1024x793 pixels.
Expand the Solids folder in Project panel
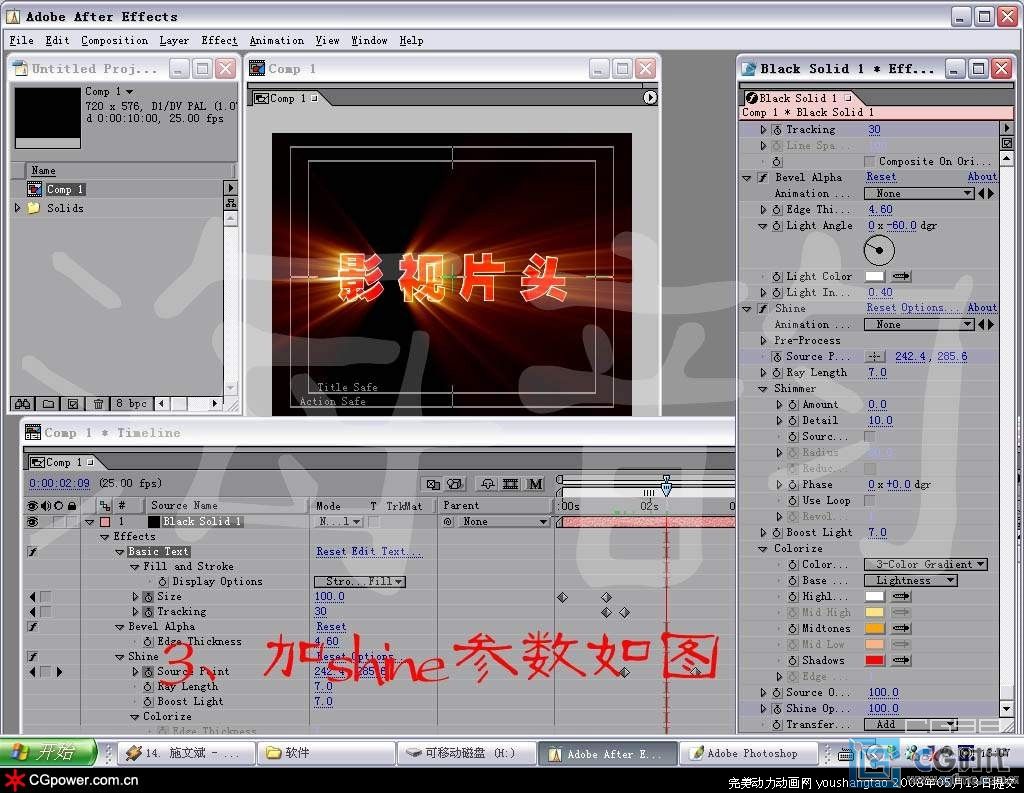(x=17, y=208)
